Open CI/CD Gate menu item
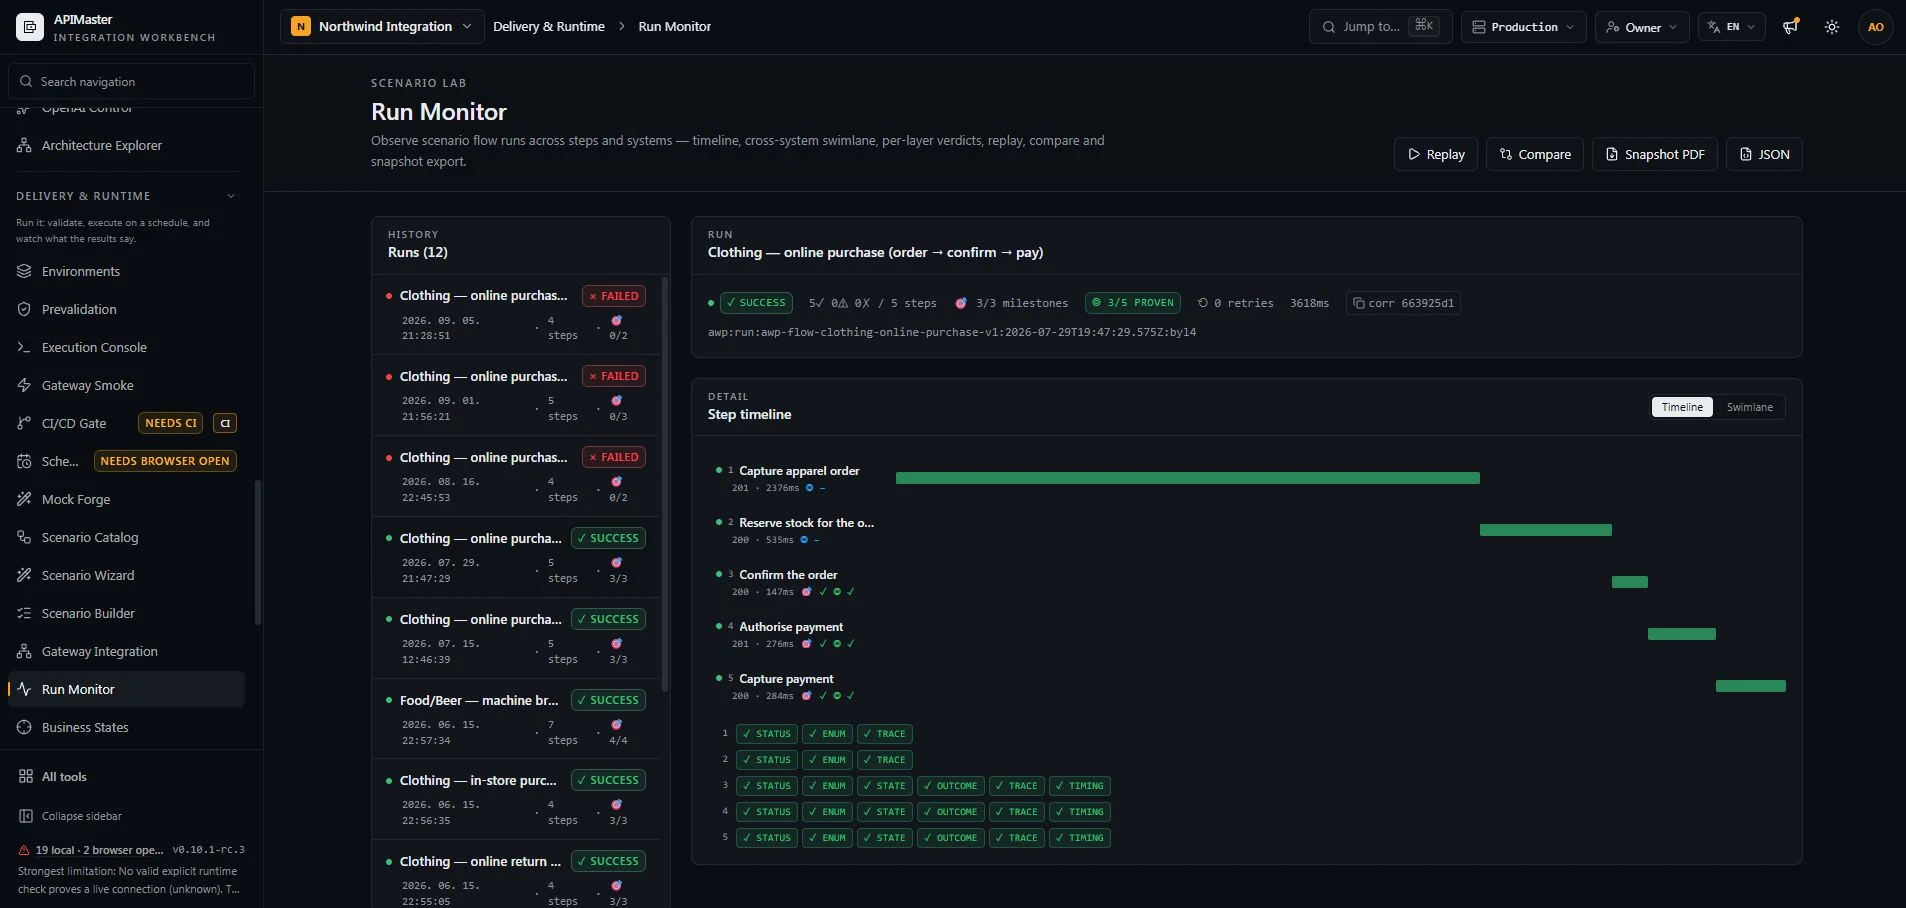 126,423
